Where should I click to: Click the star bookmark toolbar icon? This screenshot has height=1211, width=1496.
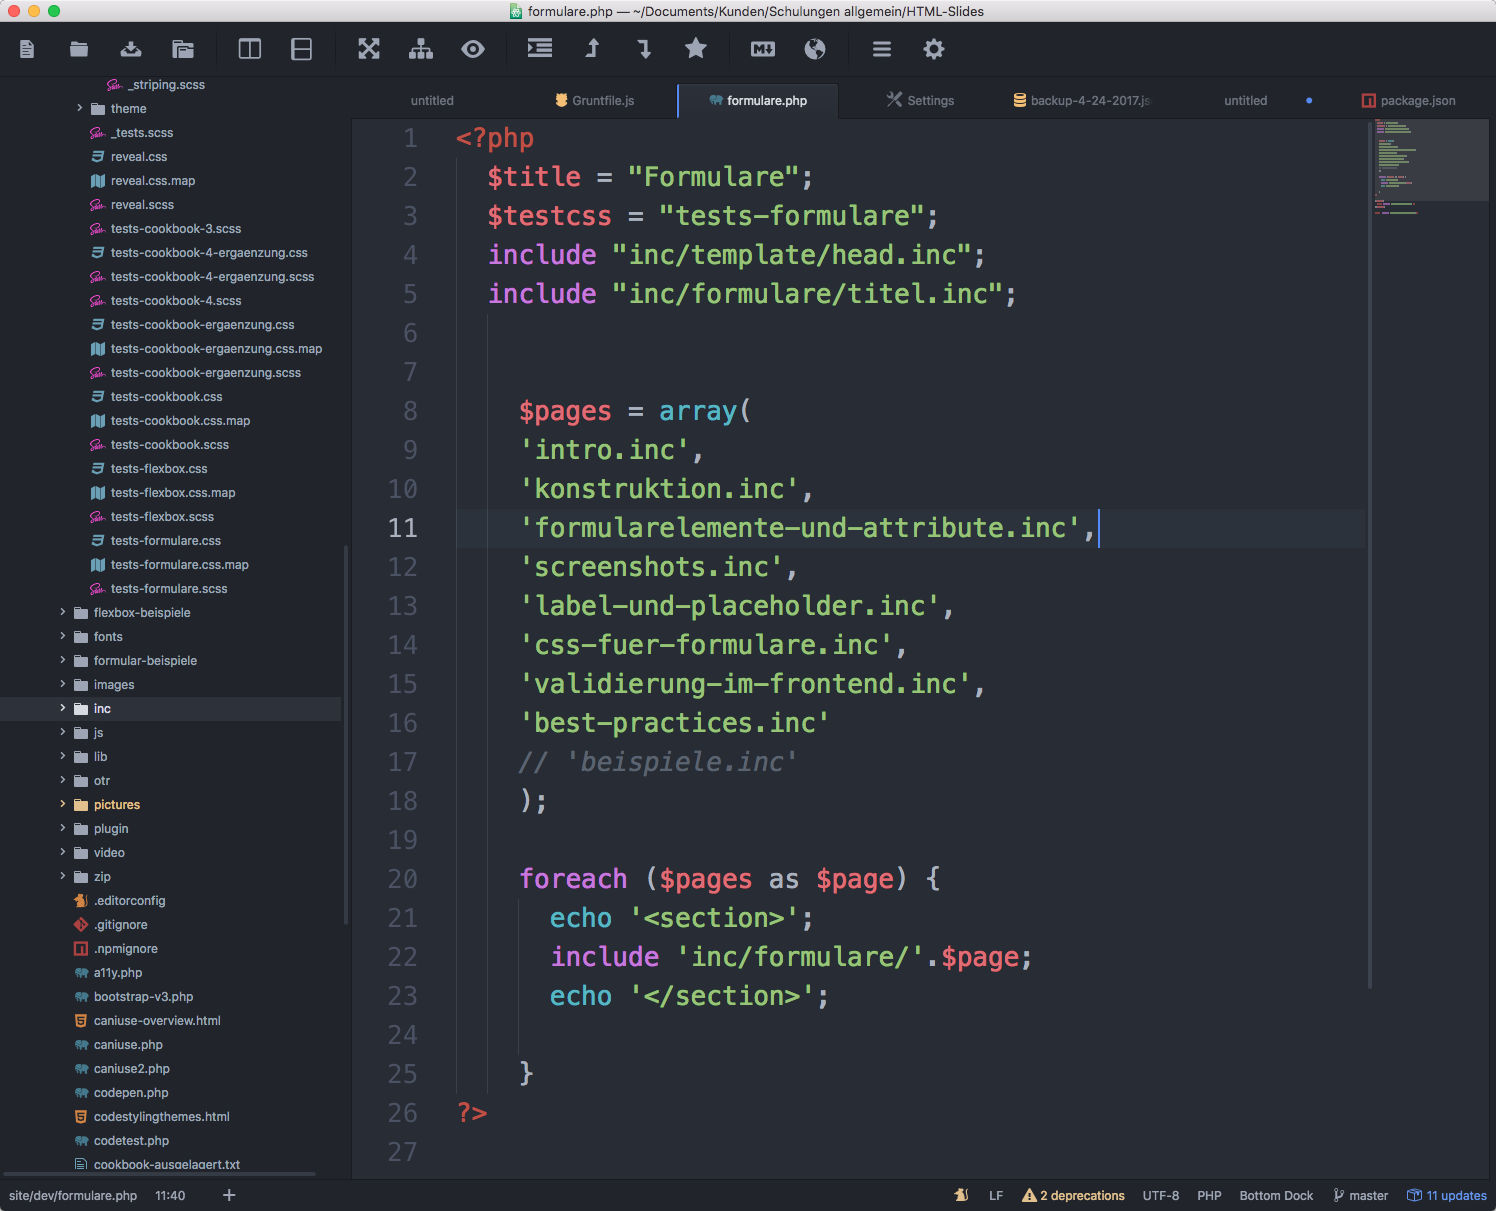pyautogui.click(x=696, y=48)
